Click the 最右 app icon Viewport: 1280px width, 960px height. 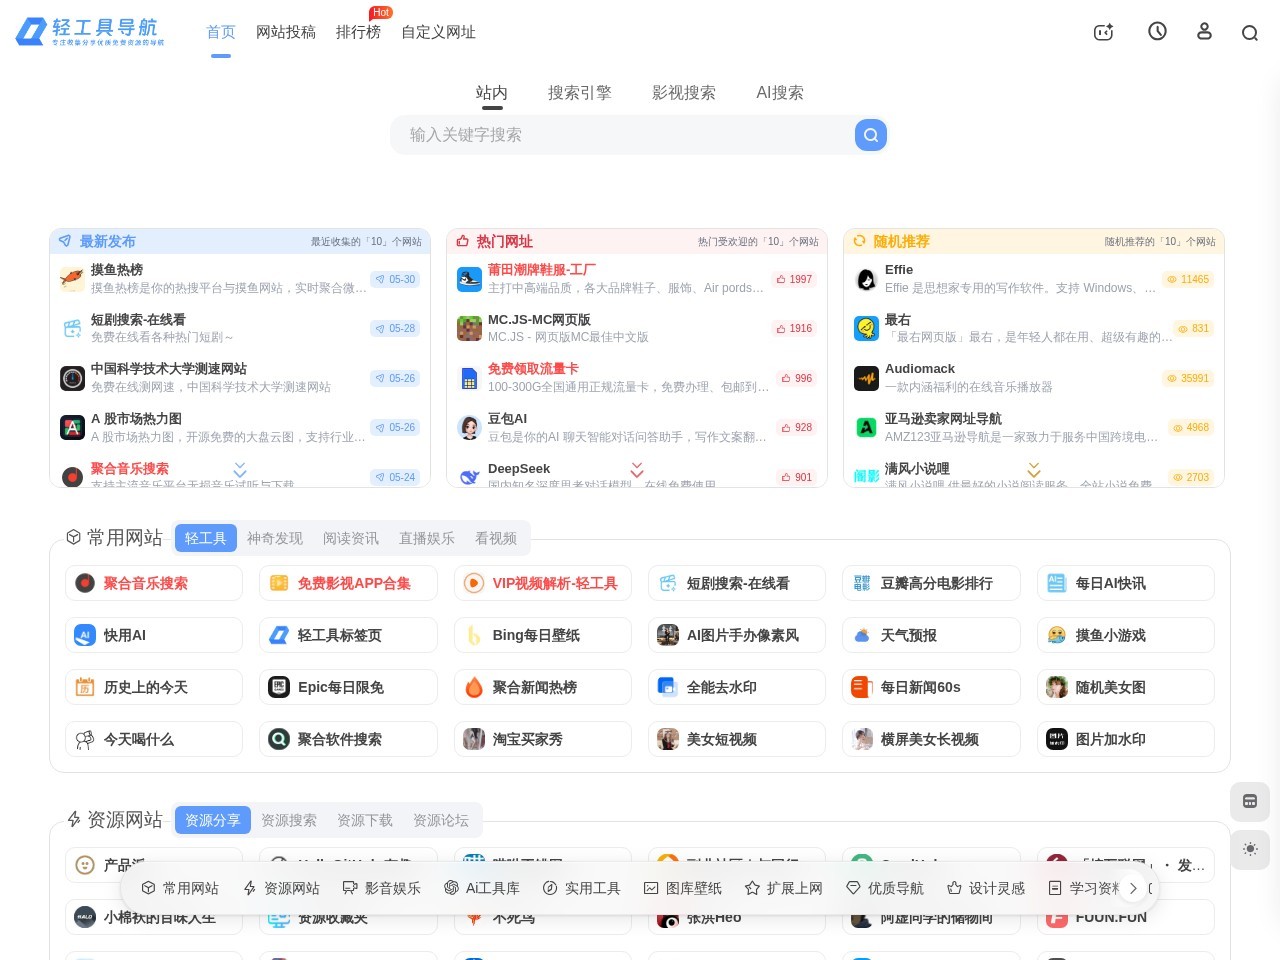tap(866, 328)
